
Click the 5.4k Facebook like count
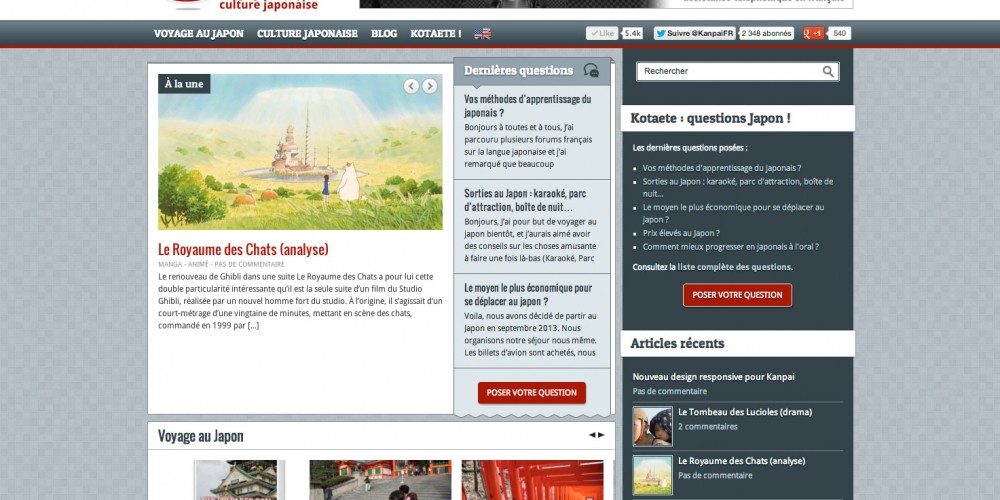point(632,33)
